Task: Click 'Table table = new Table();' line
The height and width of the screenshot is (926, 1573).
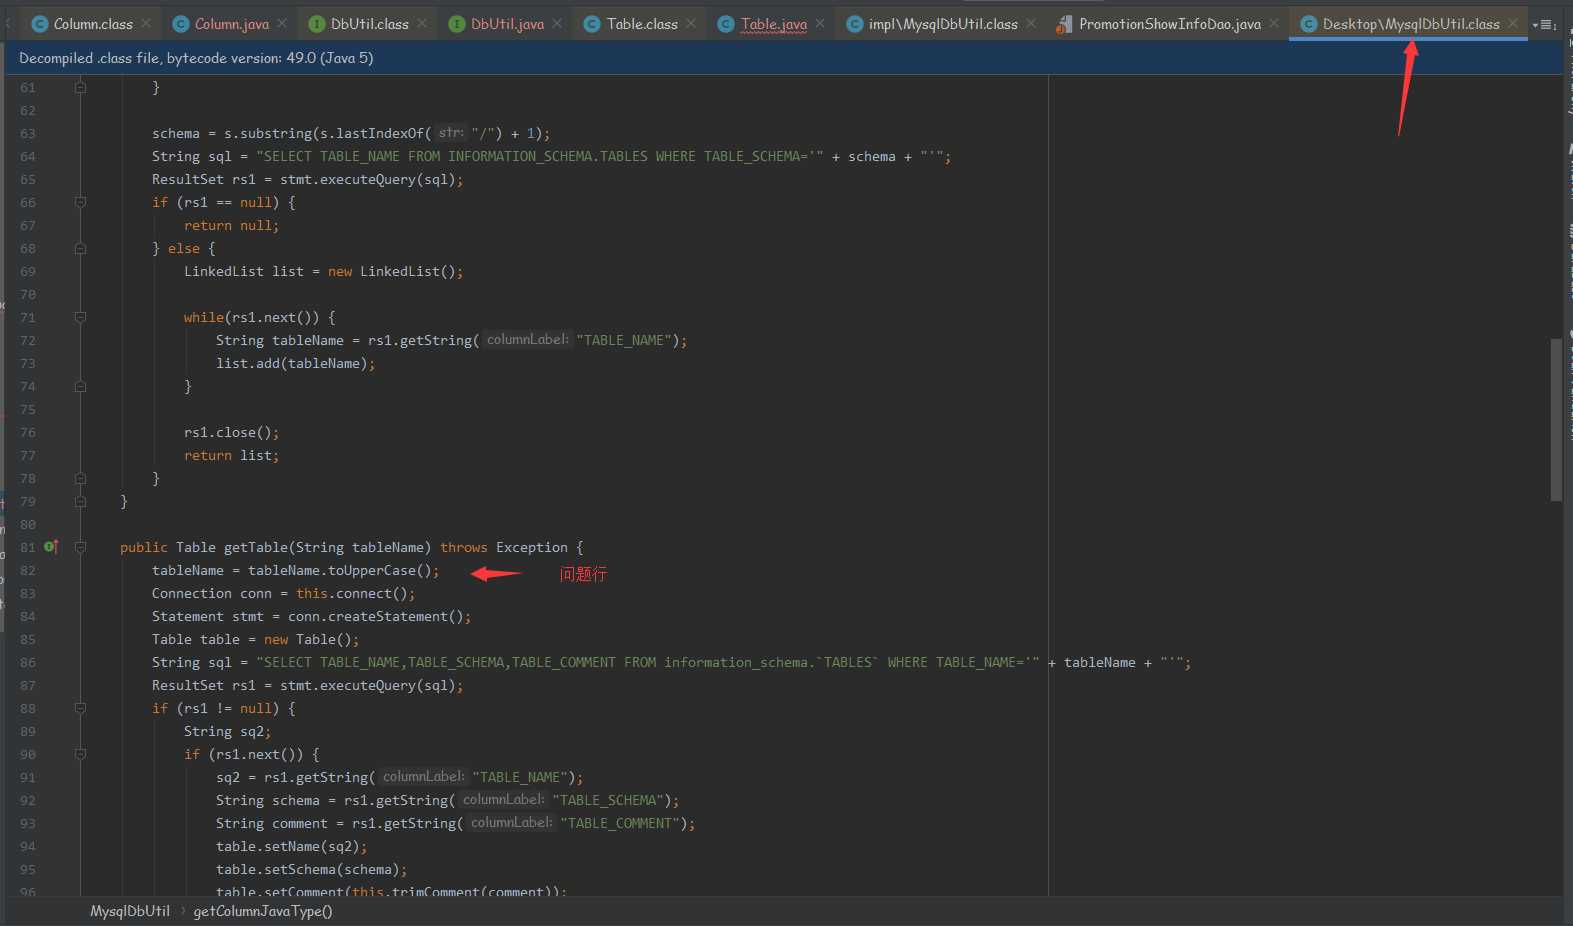Action: pos(255,639)
